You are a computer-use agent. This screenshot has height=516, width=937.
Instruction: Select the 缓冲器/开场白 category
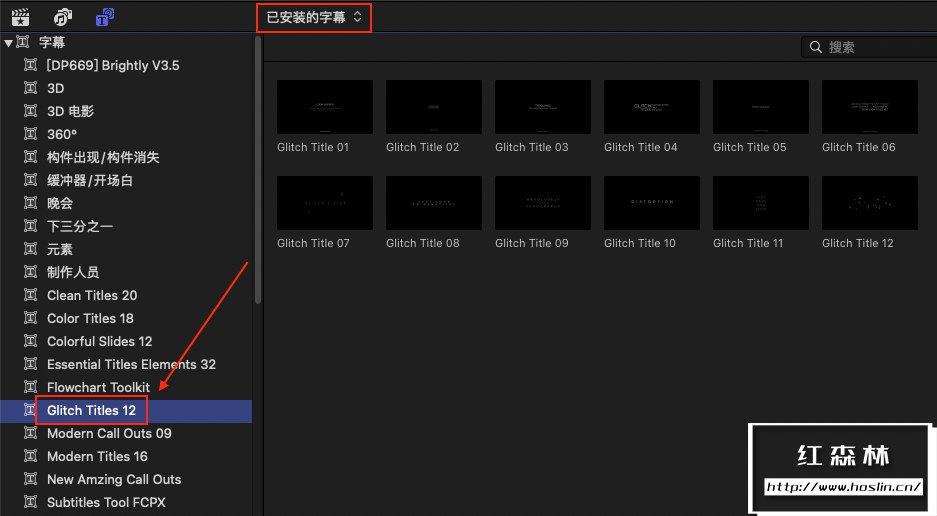90,180
